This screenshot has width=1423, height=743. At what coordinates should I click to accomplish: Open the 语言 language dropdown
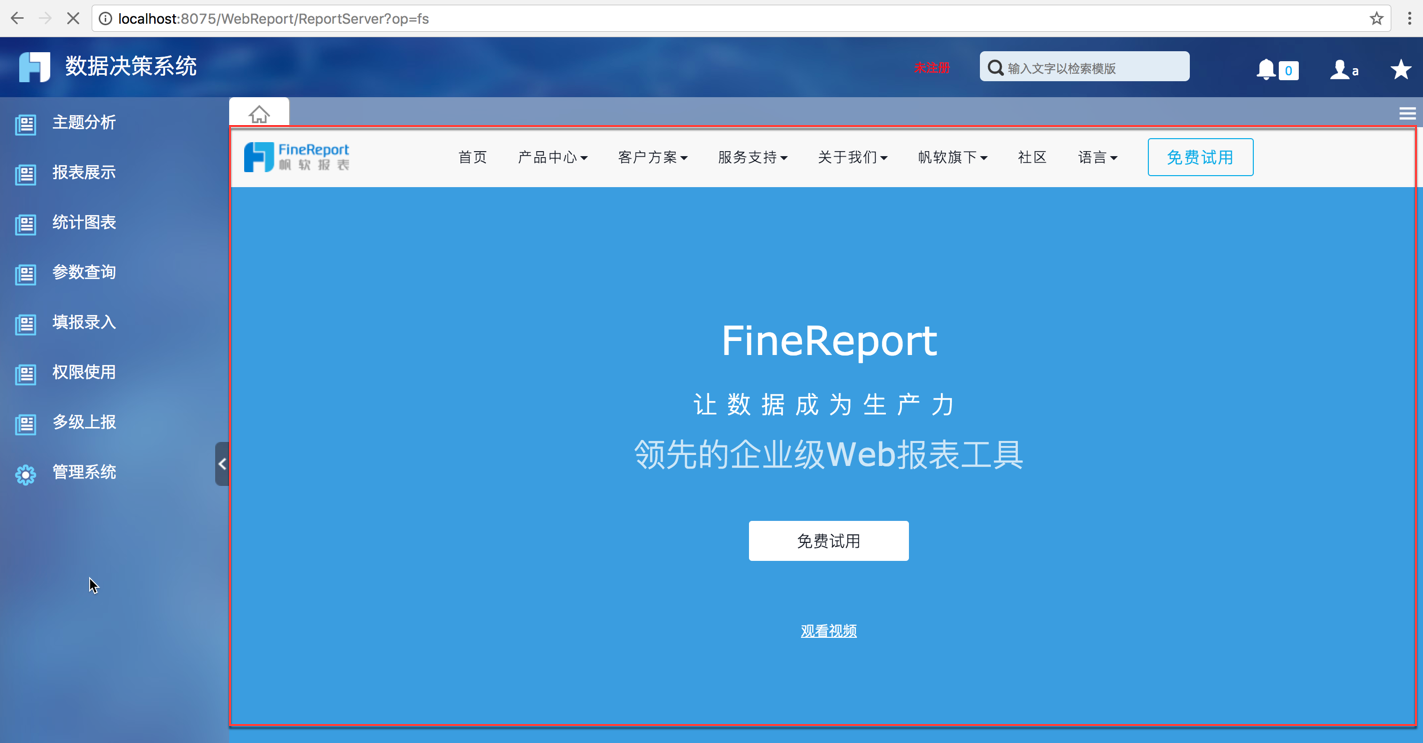click(1097, 157)
